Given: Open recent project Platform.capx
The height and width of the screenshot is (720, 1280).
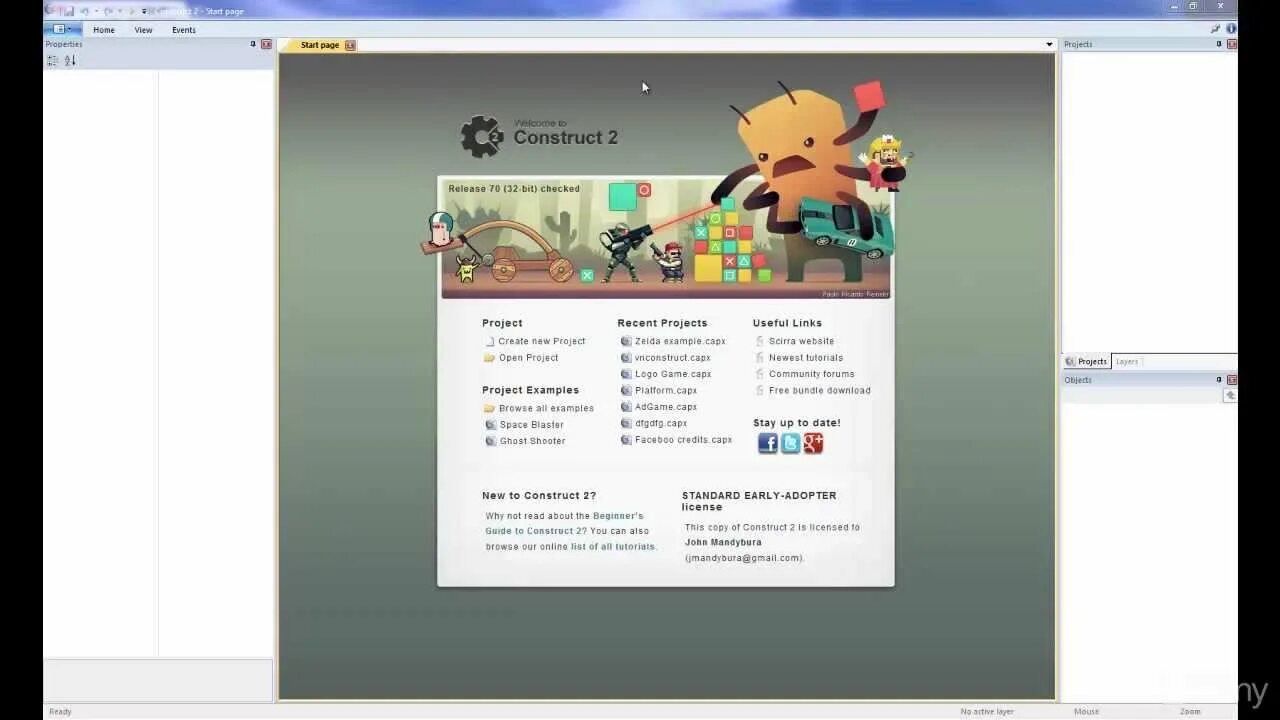Looking at the screenshot, I should (x=666, y=391).
